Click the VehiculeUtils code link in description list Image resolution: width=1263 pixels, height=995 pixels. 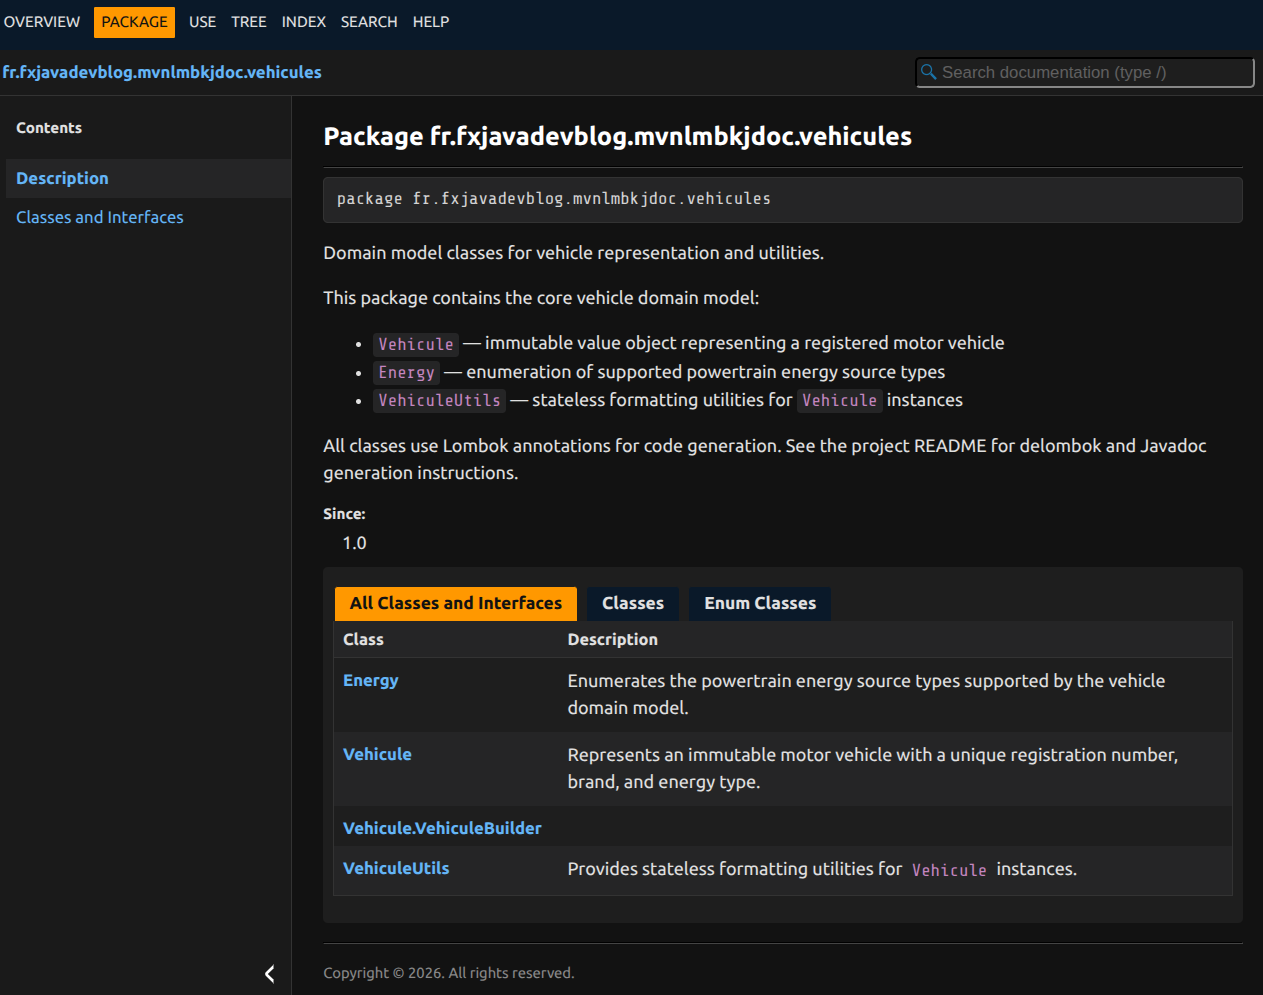click(x=439, y=400)
